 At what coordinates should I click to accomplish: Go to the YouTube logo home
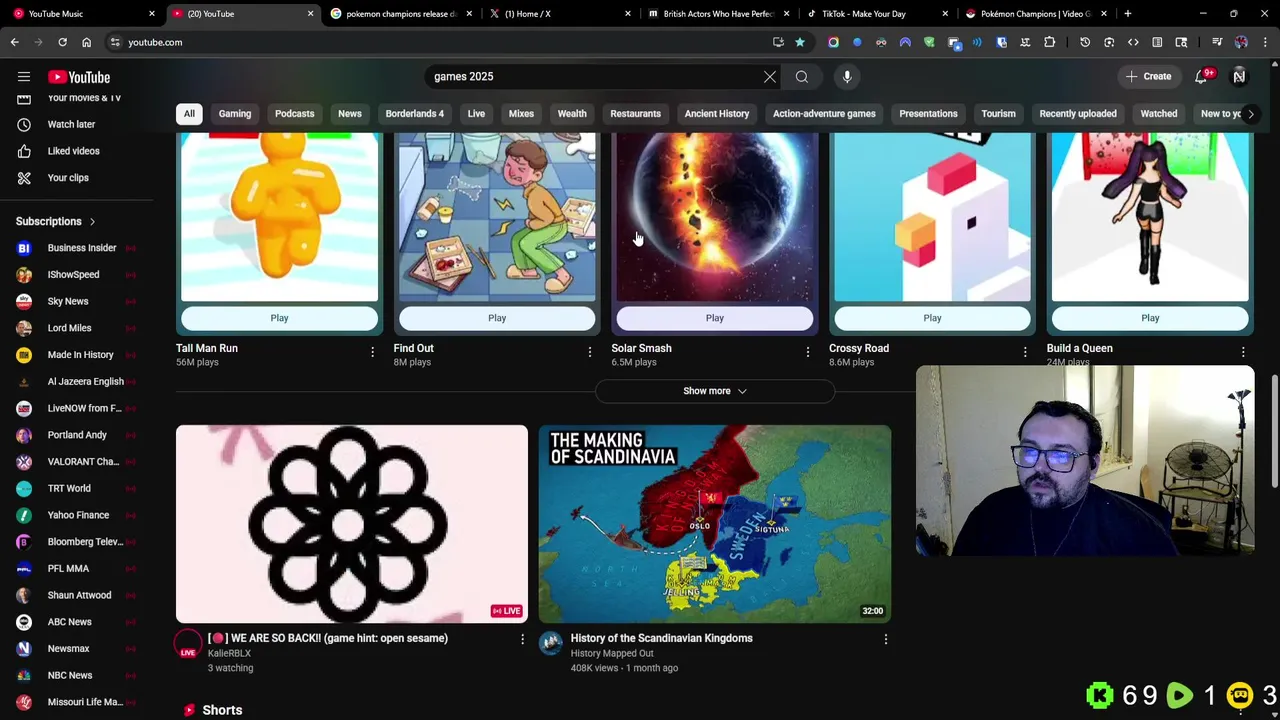pos(79,77)
